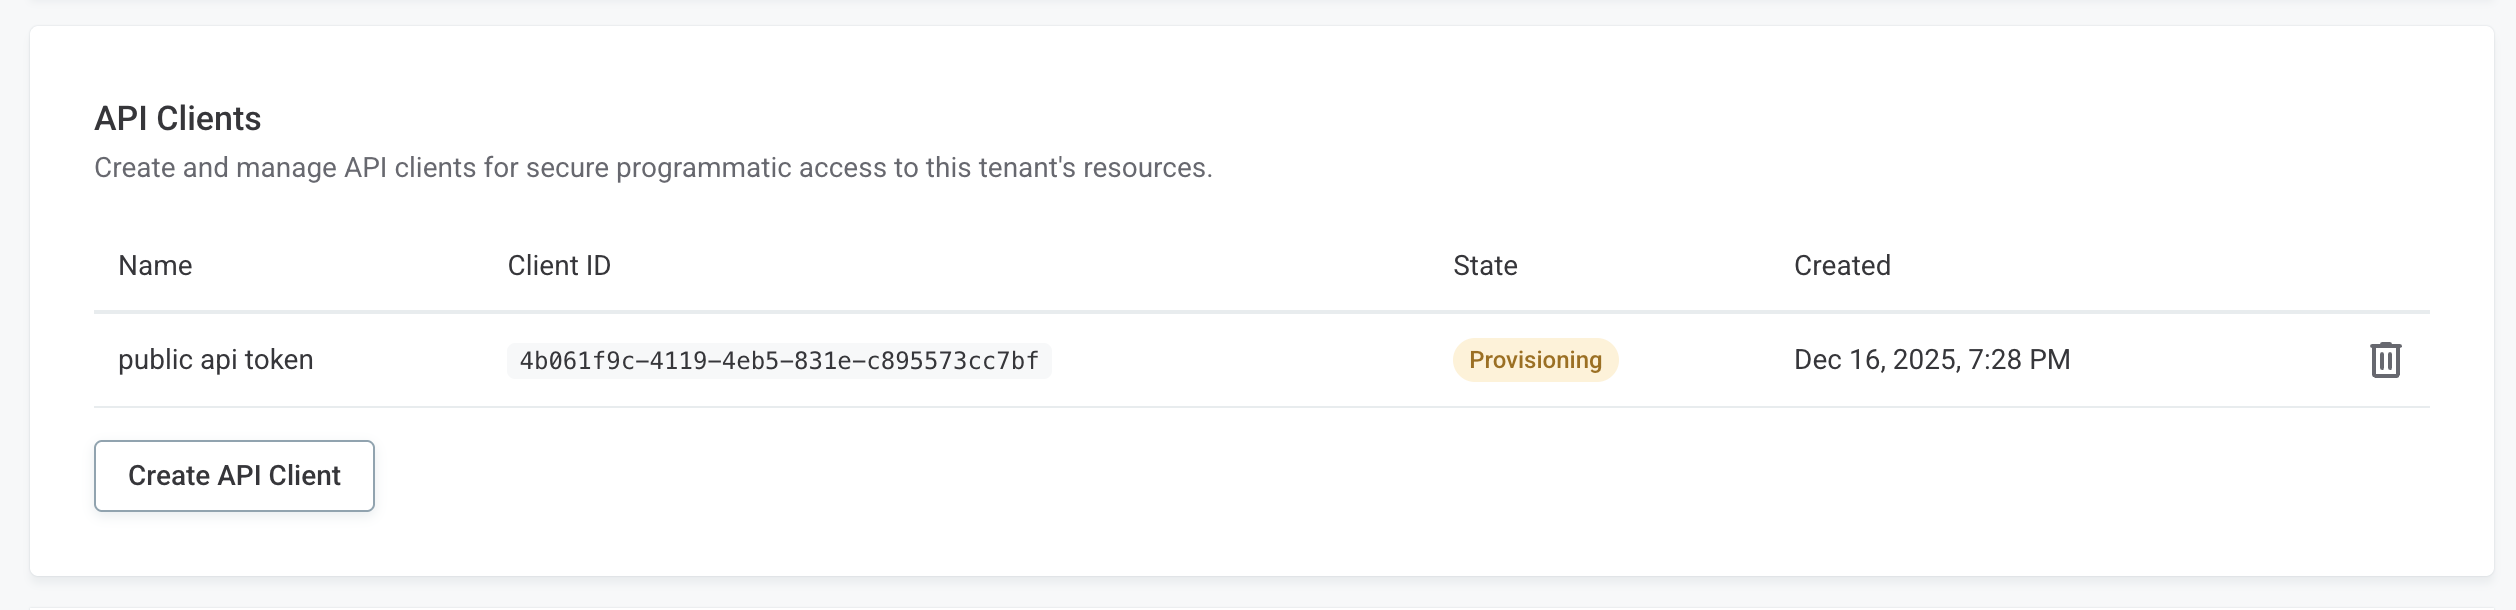
Task: Click the API Clients section heading
Action: (x=175, y=117)
